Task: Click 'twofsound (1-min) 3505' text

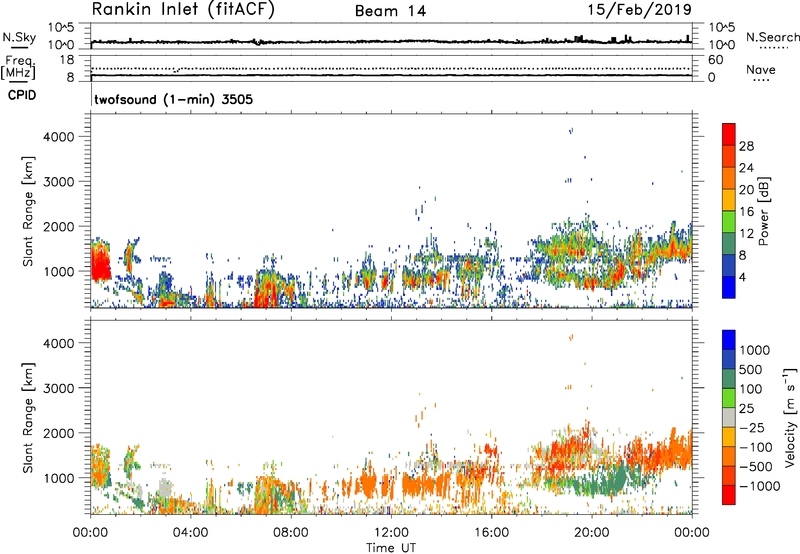Action: pyautogui.click(x=173, y=99)
